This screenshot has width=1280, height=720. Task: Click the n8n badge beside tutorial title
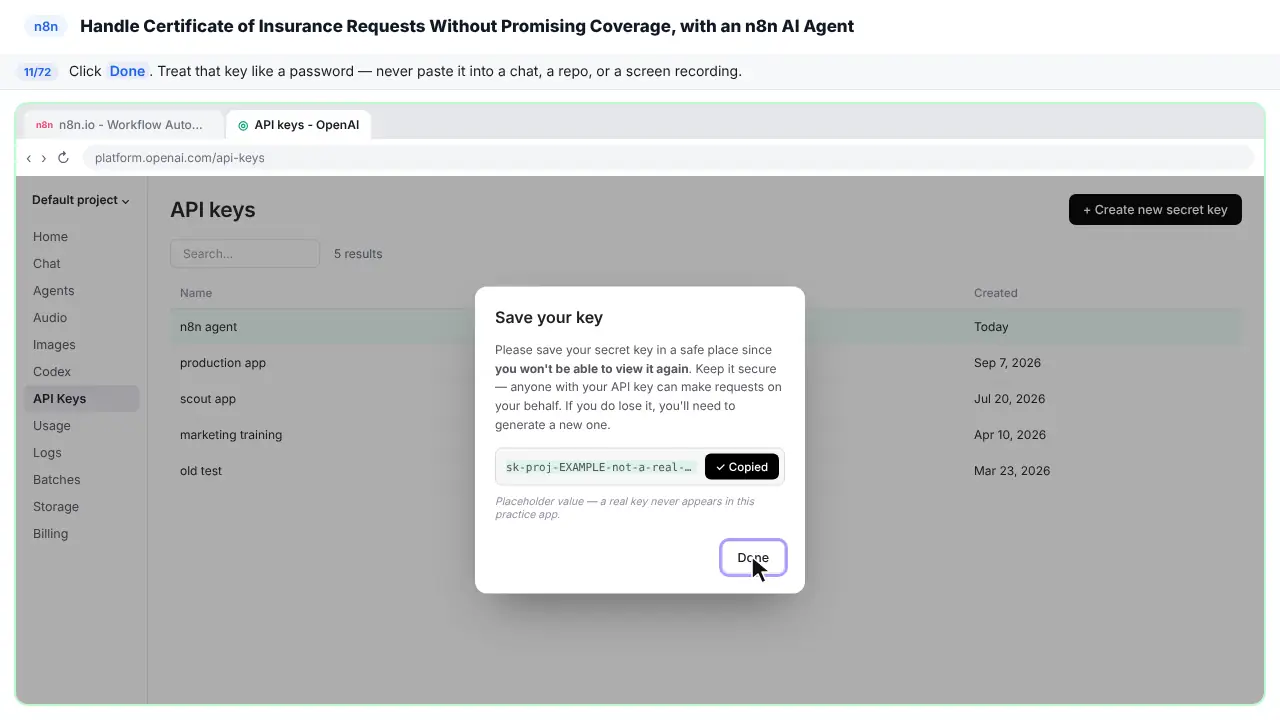46,26
